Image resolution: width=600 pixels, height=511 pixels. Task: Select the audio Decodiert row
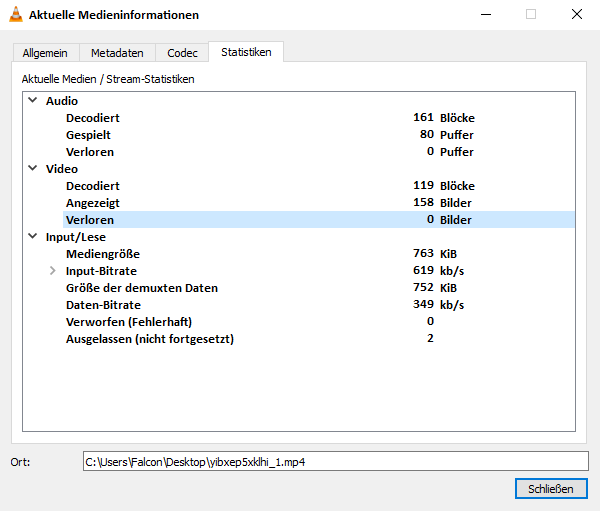(93, 118)
